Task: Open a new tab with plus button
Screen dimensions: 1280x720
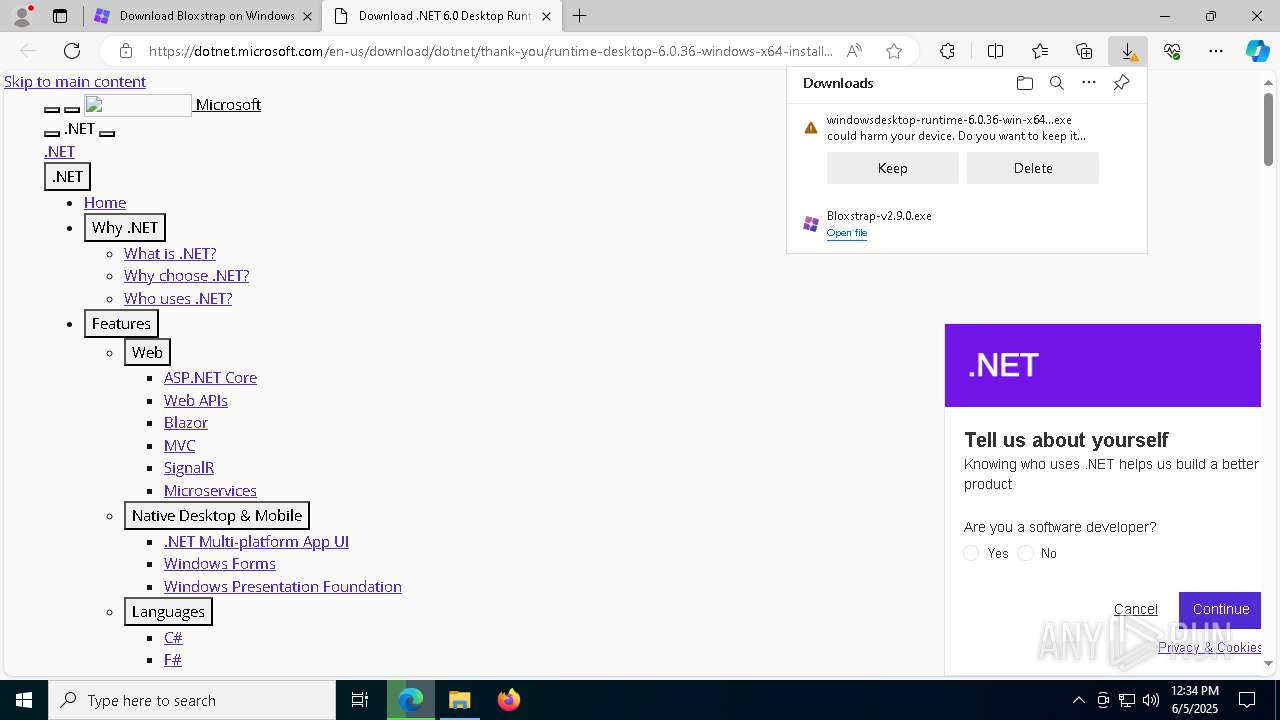Action: pos(580,16)
